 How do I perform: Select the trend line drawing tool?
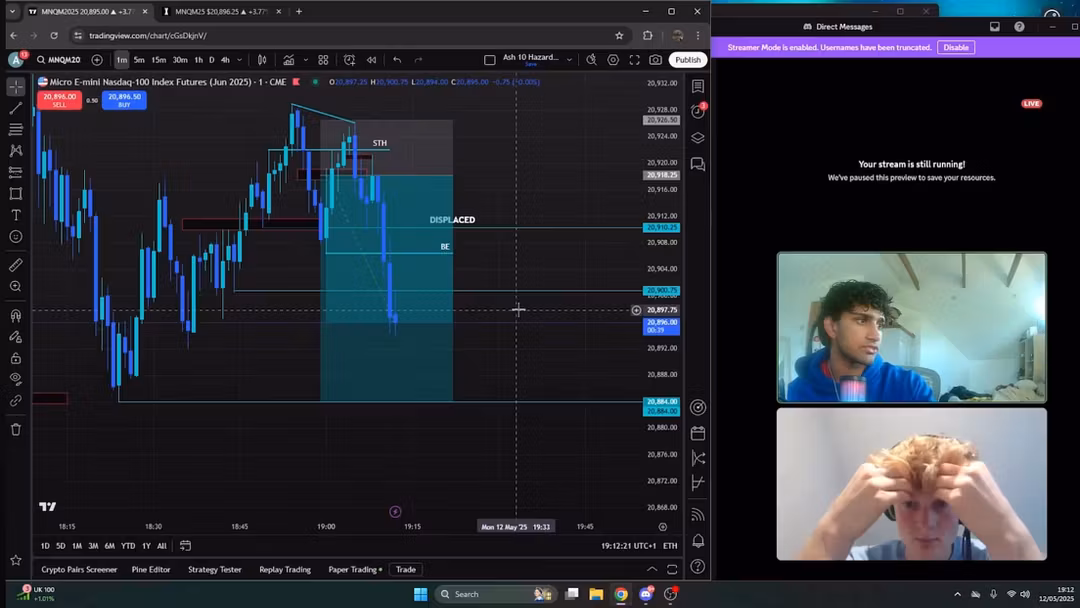point(15,108)
